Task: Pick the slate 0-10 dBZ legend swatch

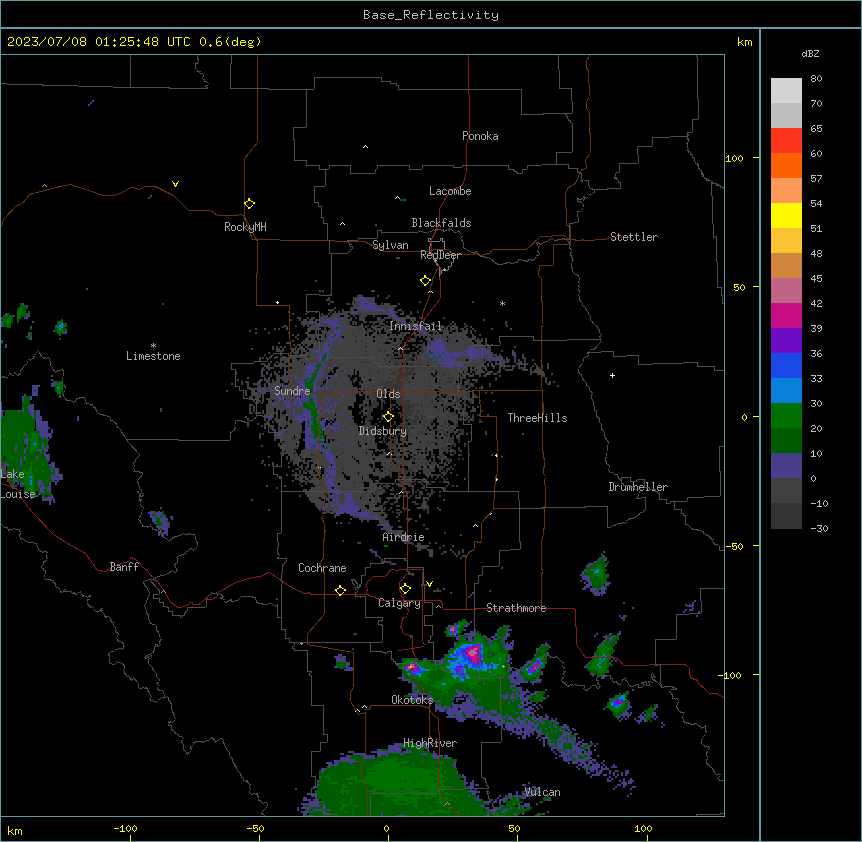Action: [x=786, y=466]
